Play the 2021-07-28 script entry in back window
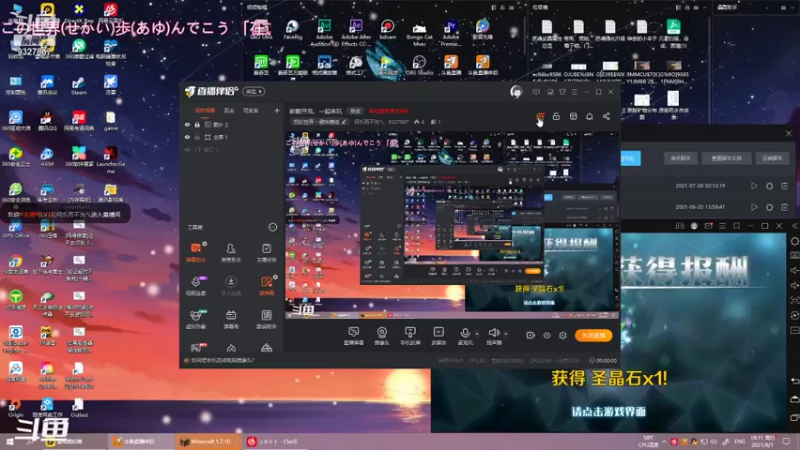 (754, 186)
